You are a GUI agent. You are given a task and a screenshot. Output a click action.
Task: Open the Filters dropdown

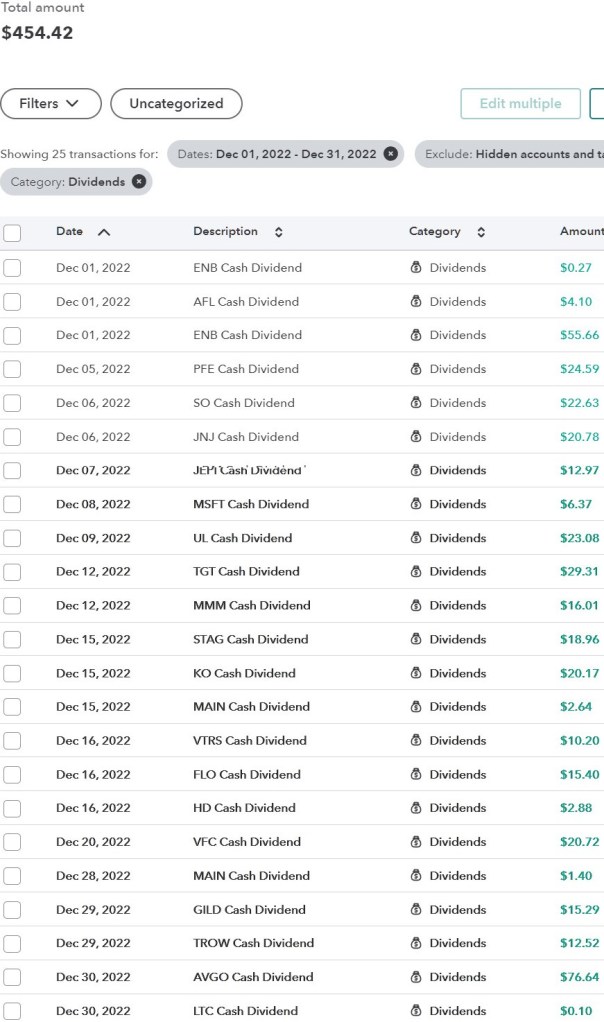tap(51, 104)
